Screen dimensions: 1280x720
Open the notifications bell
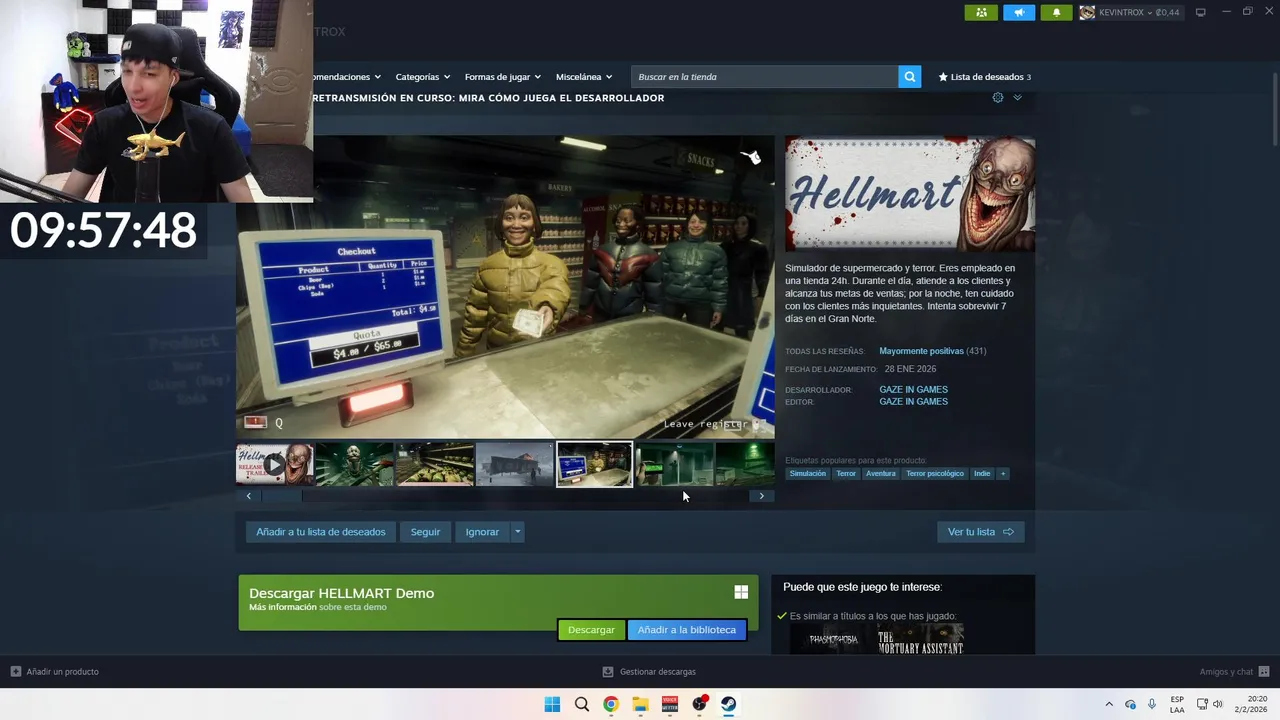coord(1056,12)
